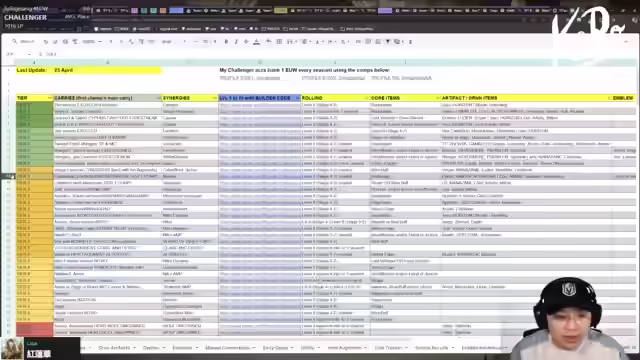Select the CORE ITEMS header cell

405,98
